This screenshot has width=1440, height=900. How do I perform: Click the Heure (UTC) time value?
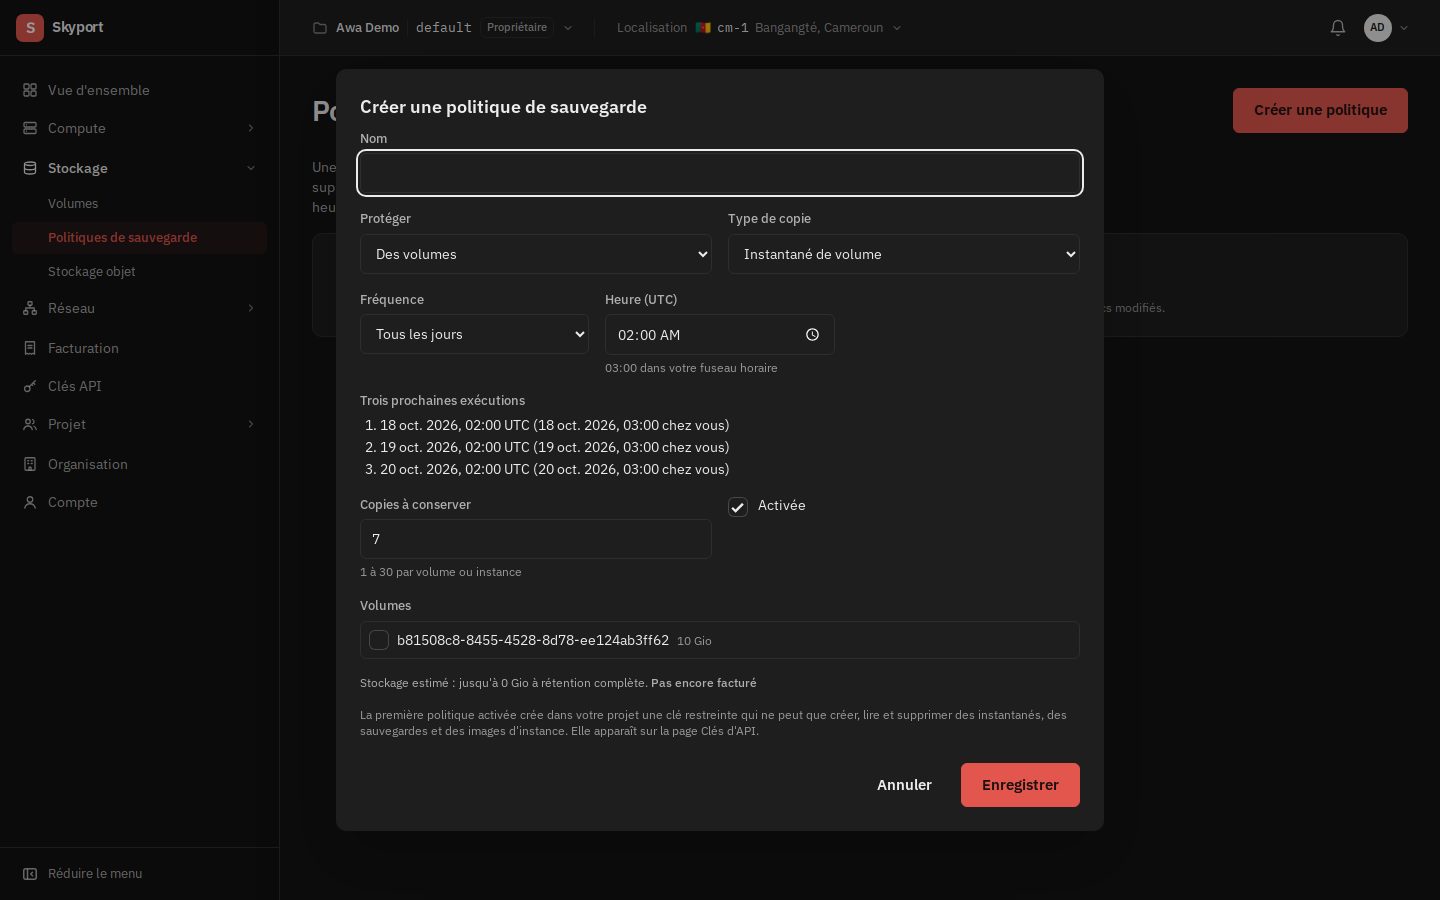click(x=649, y=335)
